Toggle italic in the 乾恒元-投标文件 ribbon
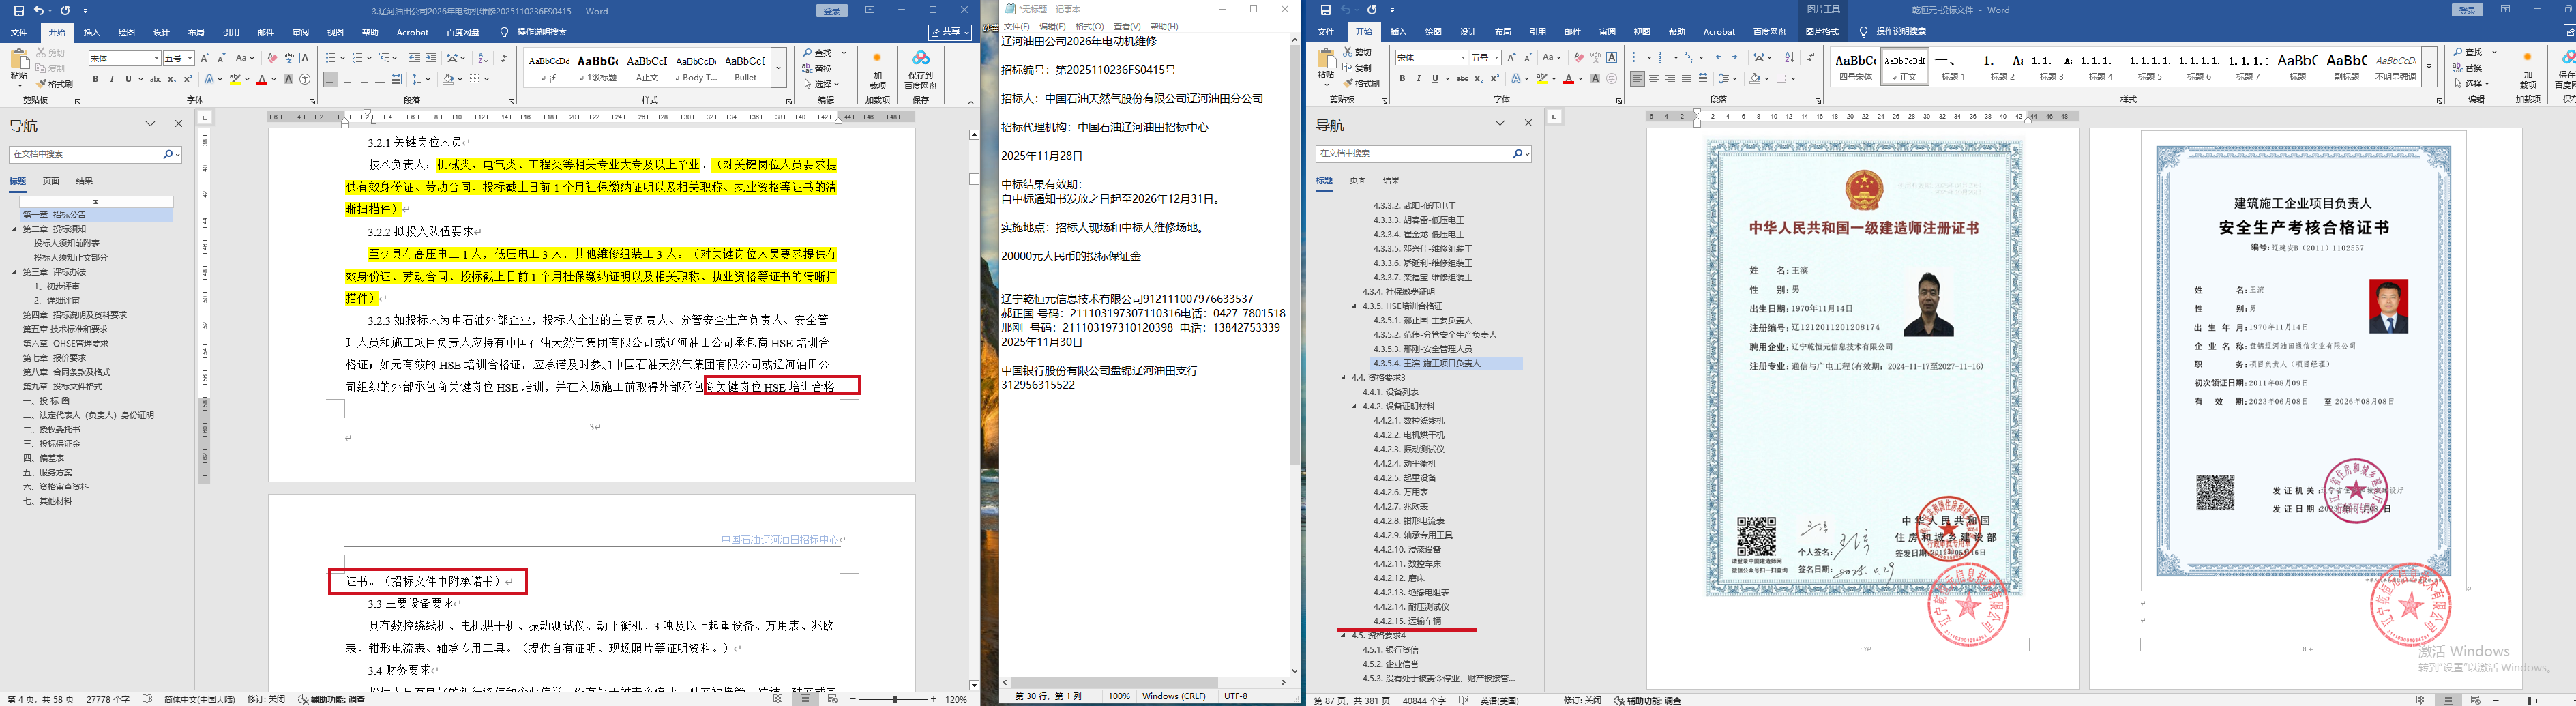Screen dimensions: 2576x706 tap(1418, 78)
